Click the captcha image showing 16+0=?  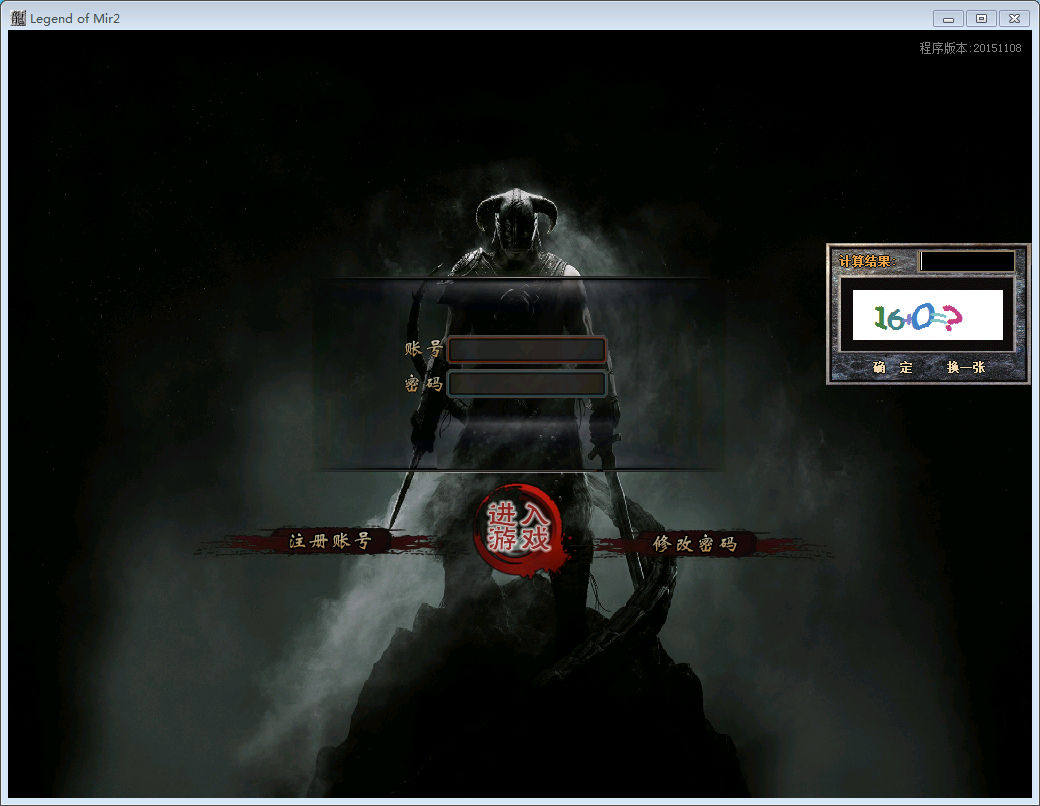coord(927,315)
